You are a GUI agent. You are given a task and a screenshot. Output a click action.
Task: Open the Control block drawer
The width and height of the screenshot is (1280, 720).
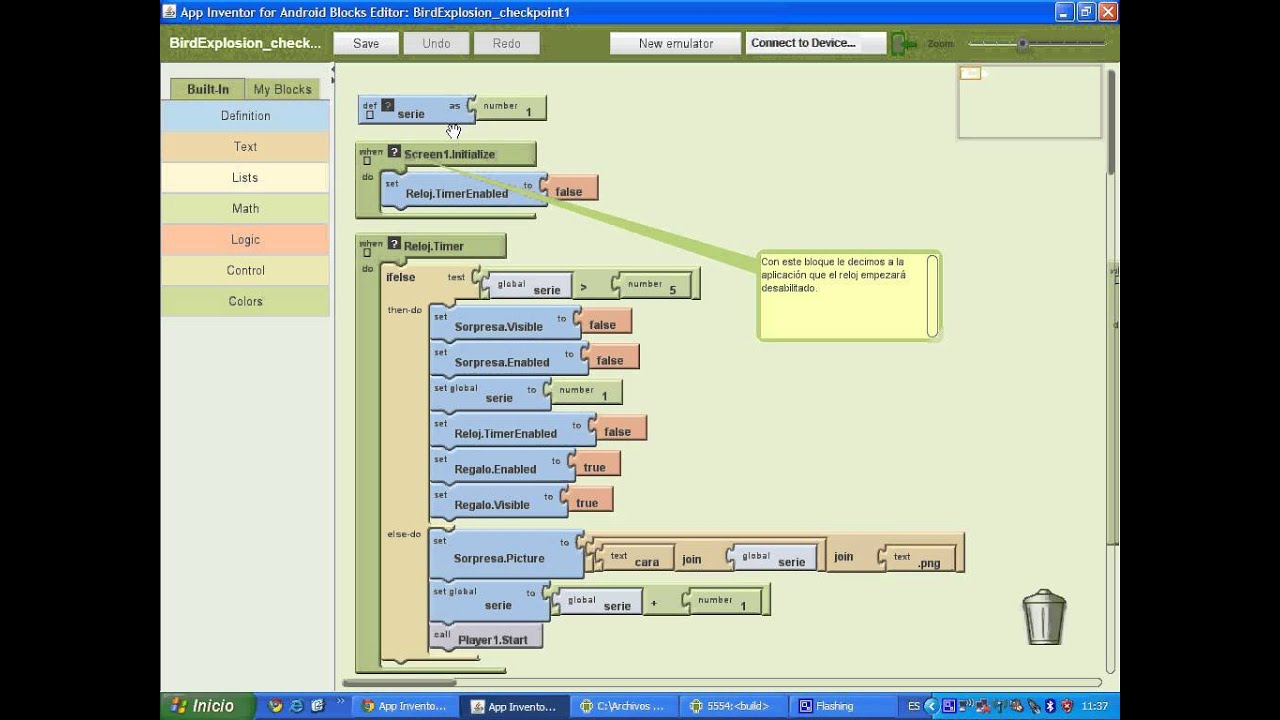(245, 270)
